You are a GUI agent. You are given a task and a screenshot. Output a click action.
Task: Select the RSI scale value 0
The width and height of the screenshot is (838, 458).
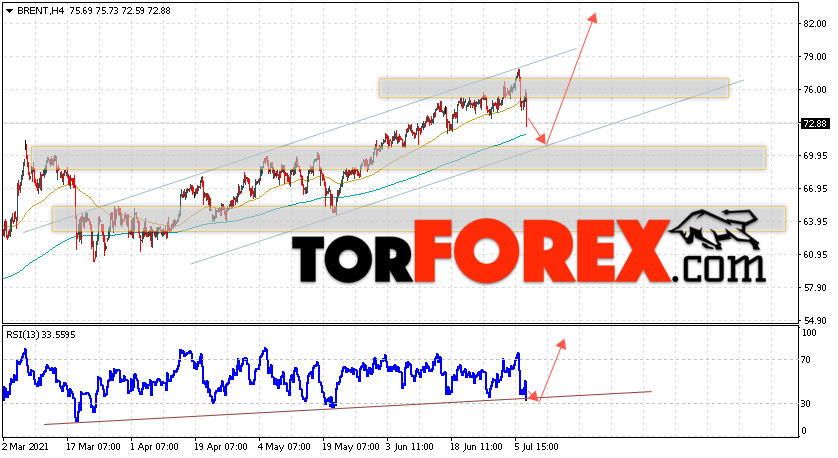[x=805, y=431]
